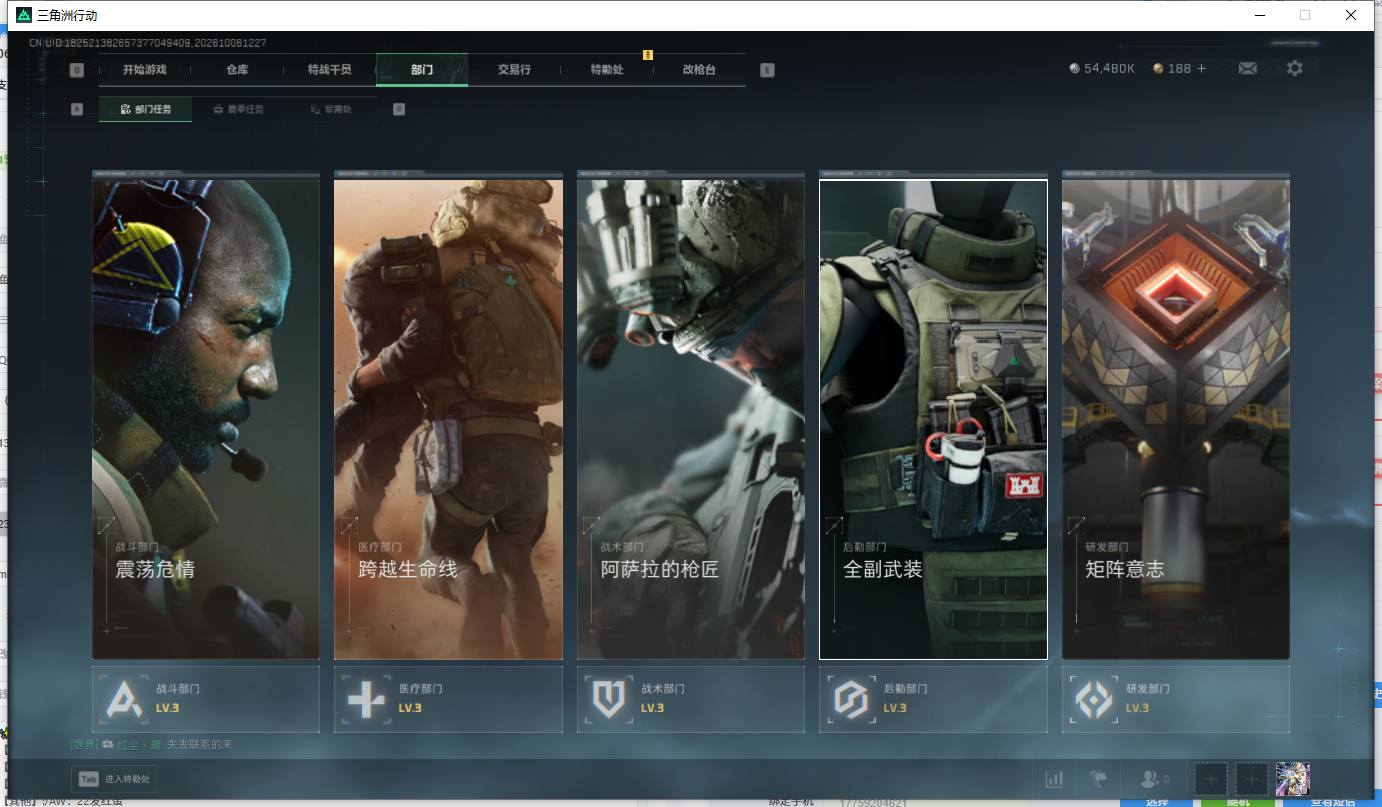Viewport: 1382px width, 807px height.
Task: Click the D key hint after sub-tabs
Action: point(399,109)
